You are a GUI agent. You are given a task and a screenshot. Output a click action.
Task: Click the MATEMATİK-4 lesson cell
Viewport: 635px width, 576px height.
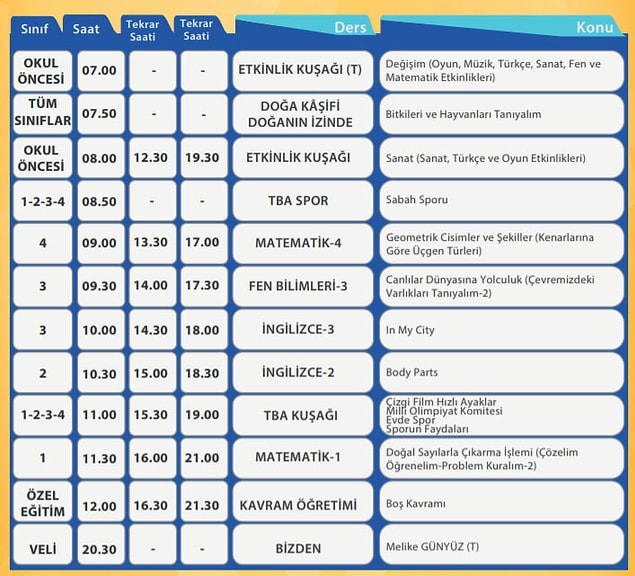coord(303,243)
